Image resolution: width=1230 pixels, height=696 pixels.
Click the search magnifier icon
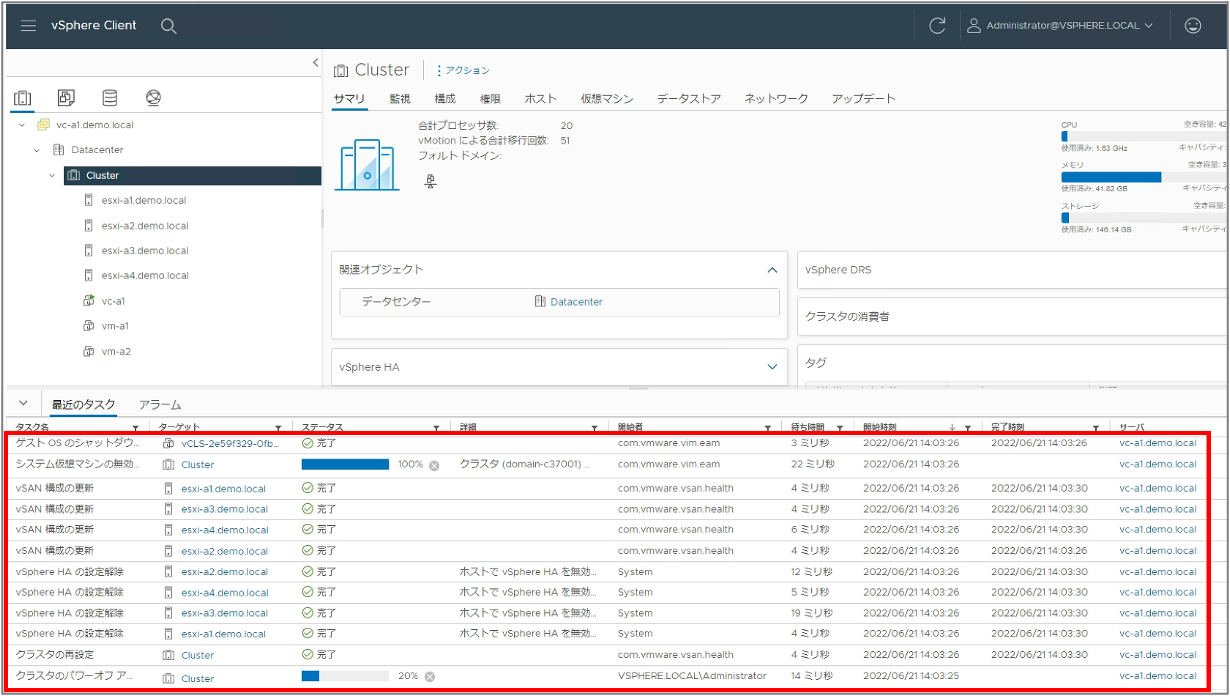click(169, 26)
